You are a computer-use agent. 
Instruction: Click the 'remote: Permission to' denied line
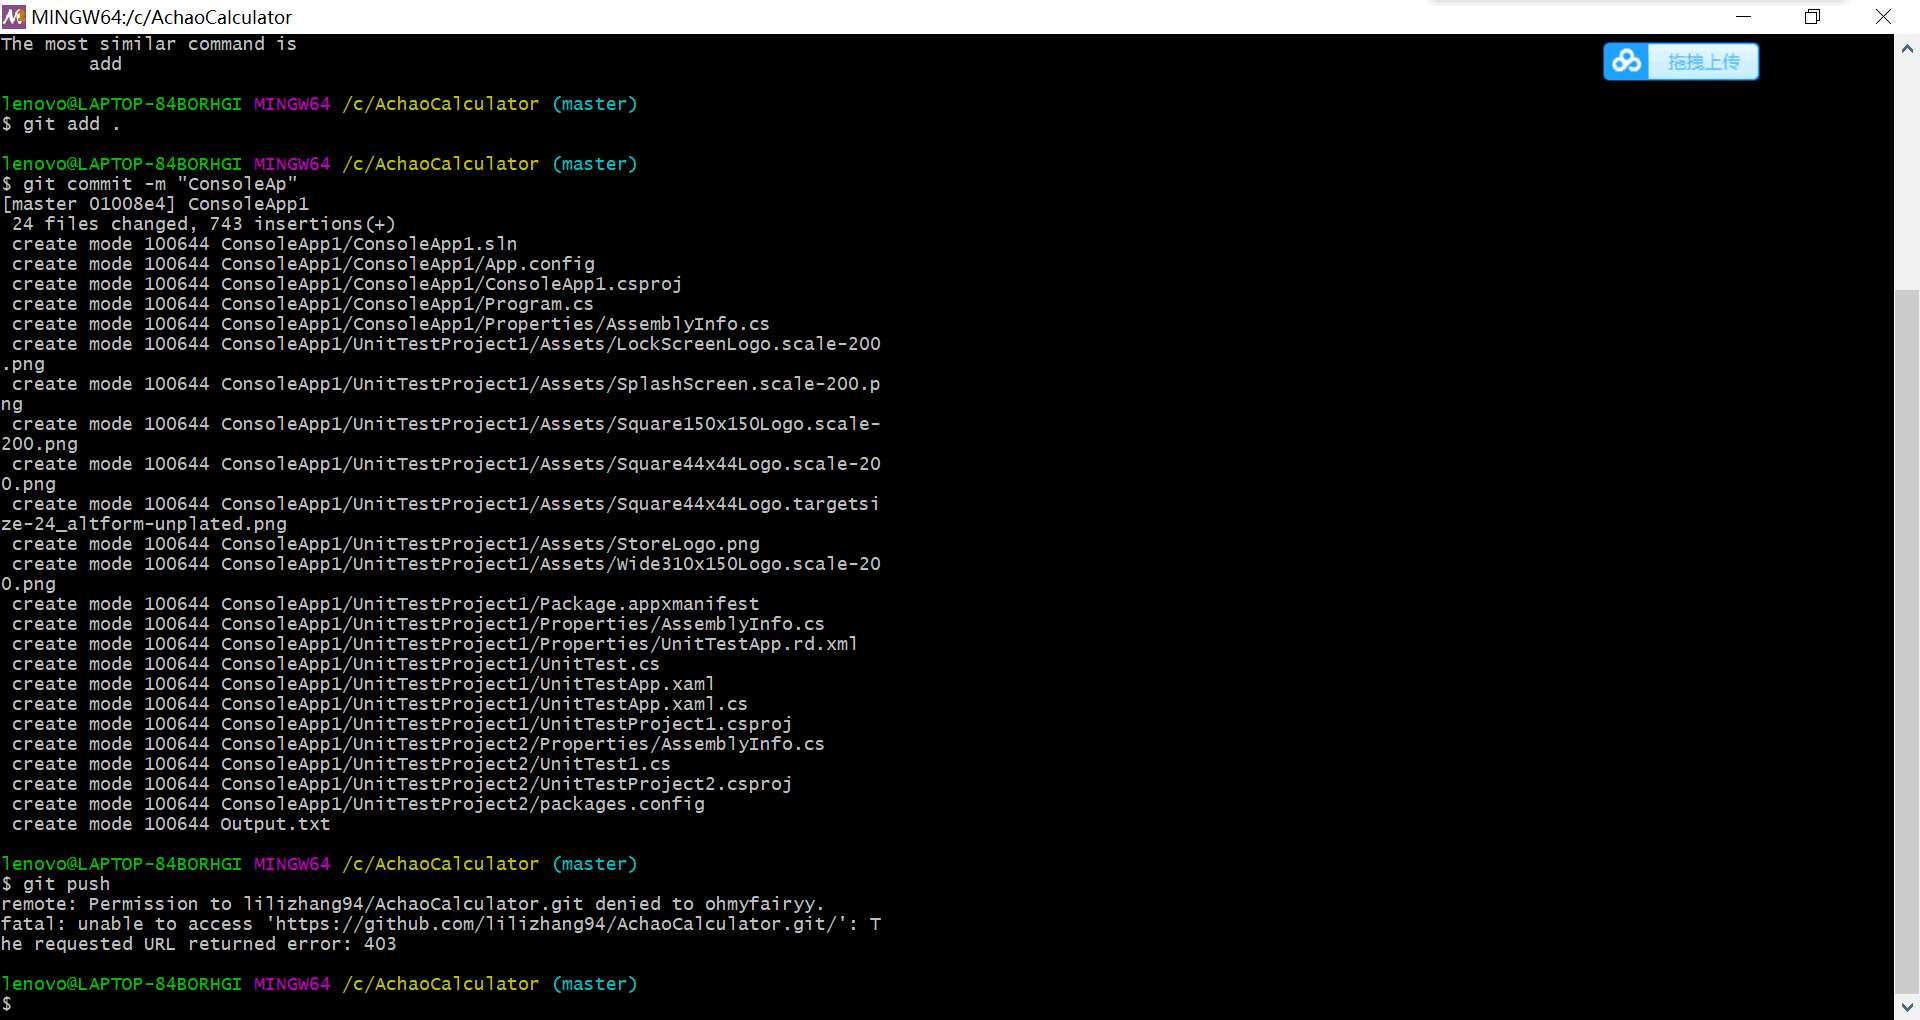point(413,904)
